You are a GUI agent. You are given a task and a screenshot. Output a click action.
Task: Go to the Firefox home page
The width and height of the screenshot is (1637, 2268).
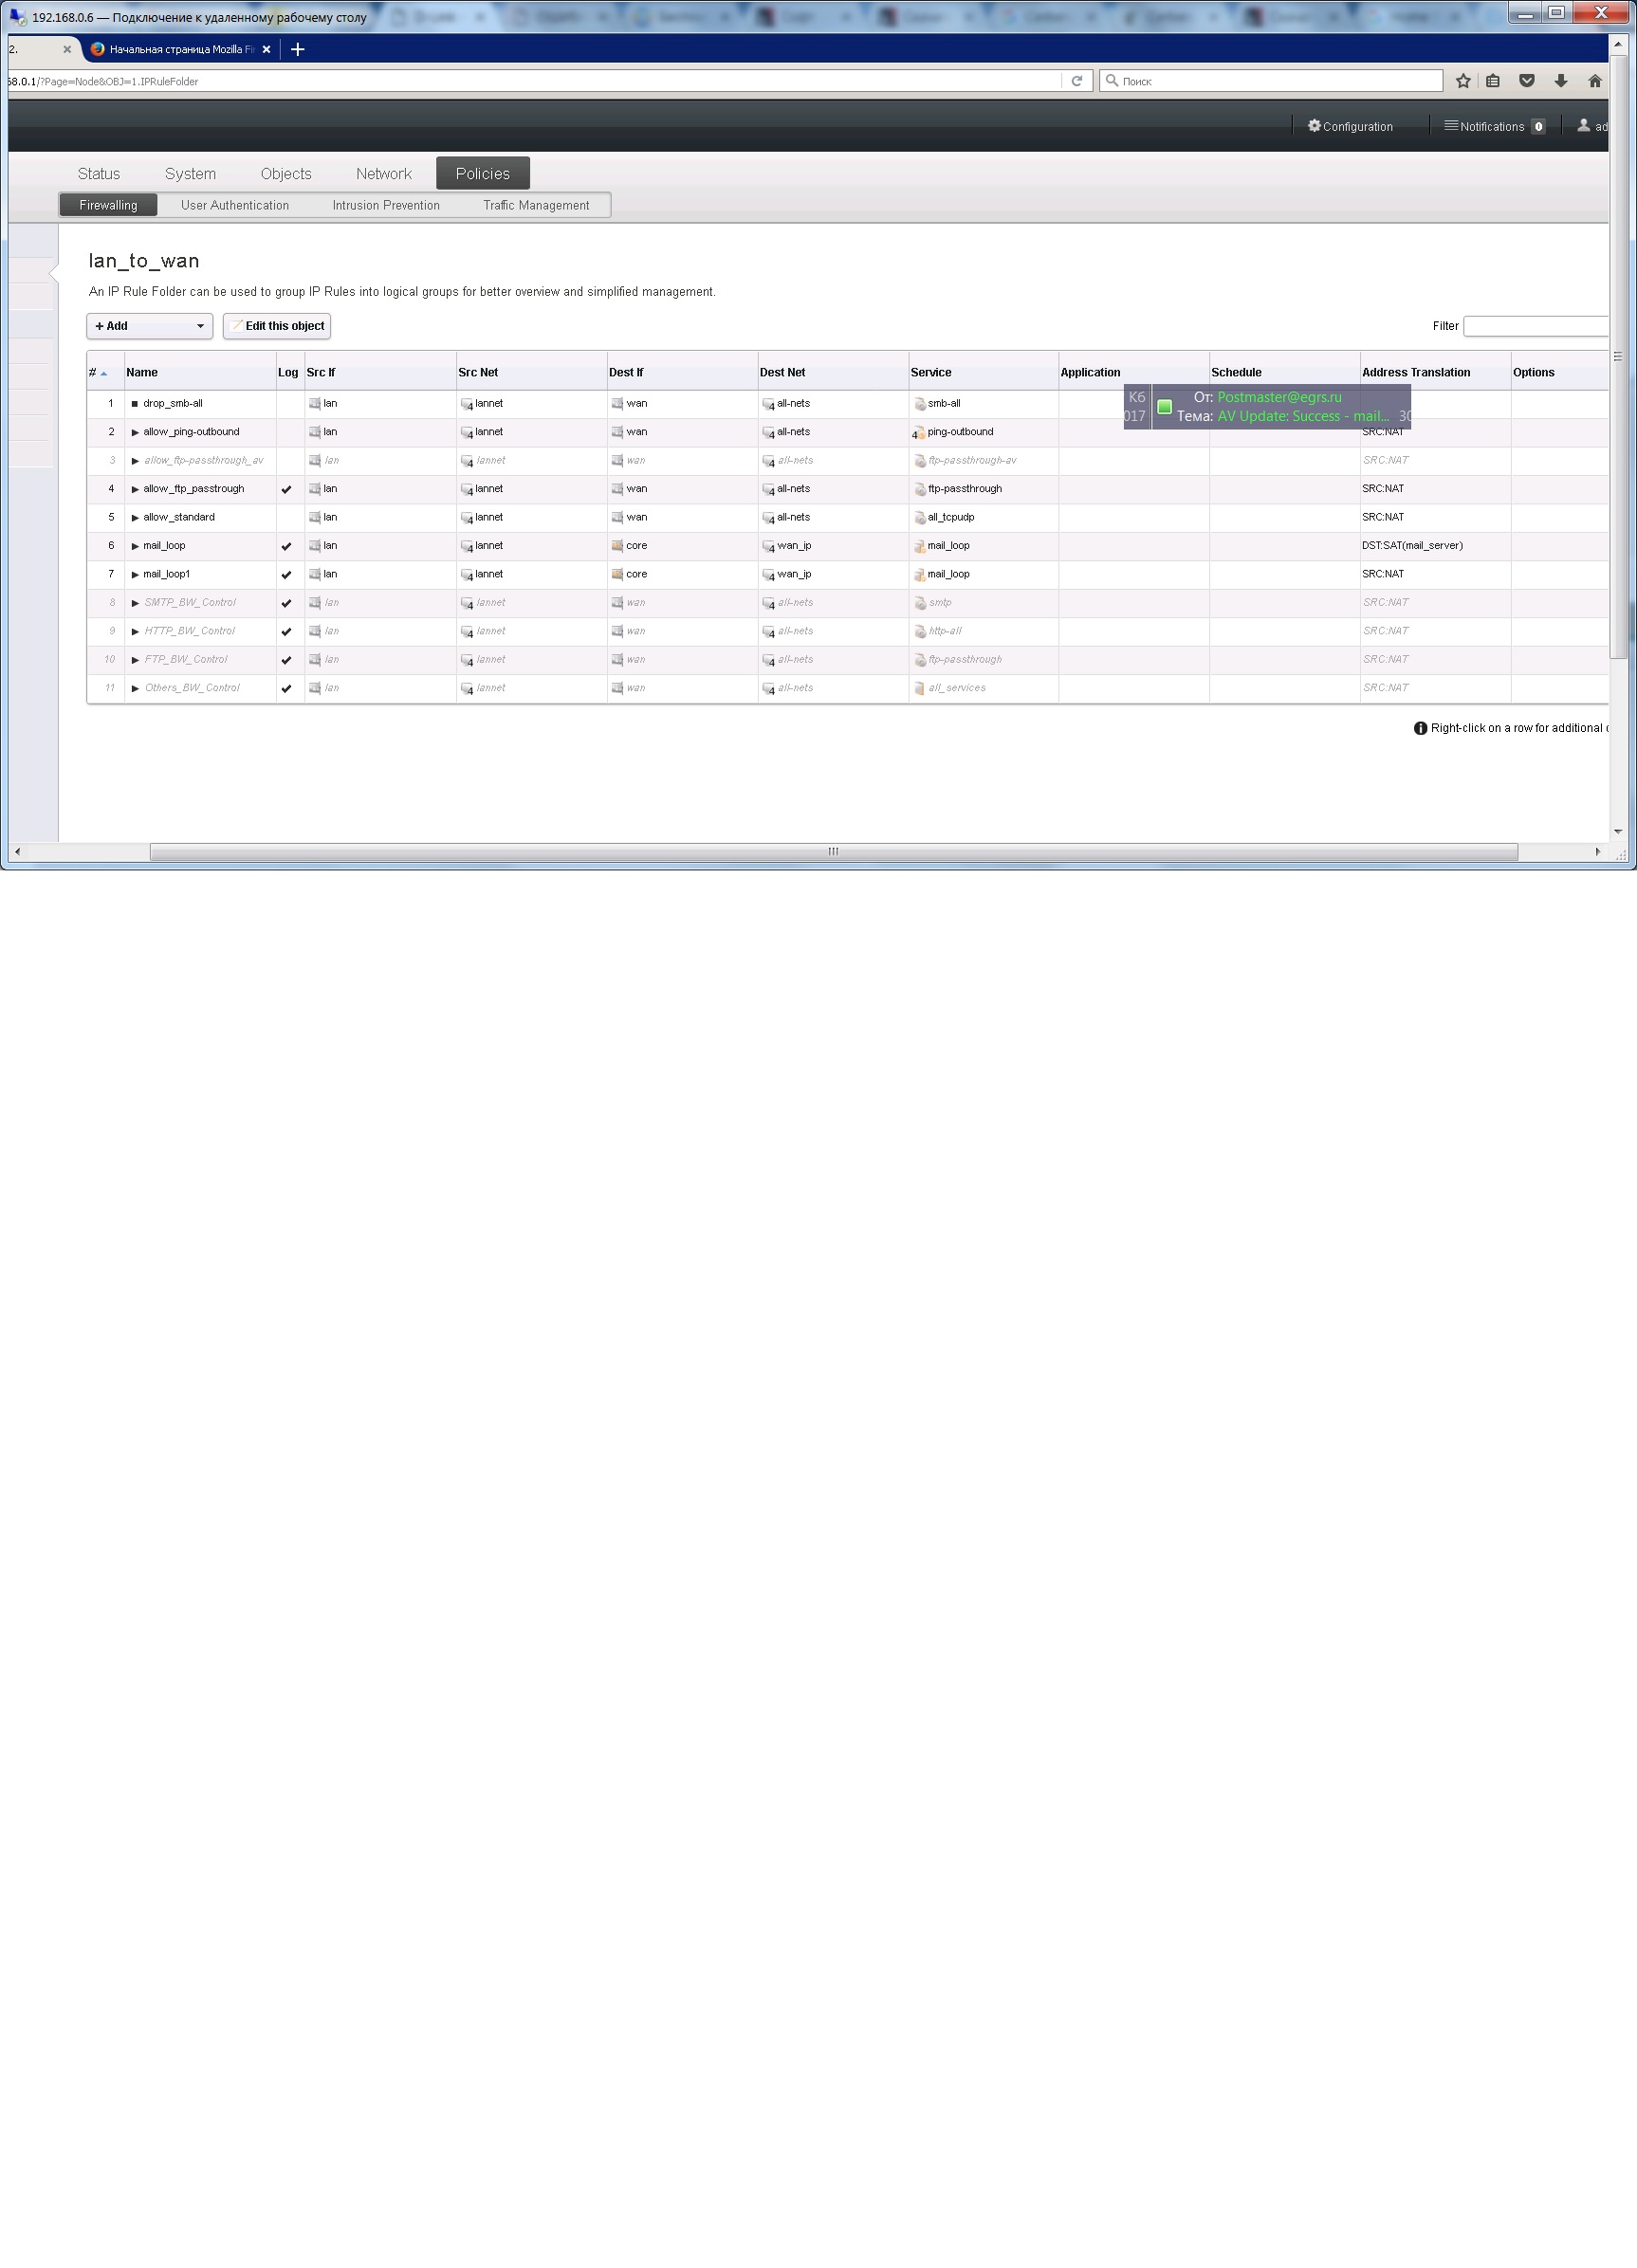point(1595,81)
